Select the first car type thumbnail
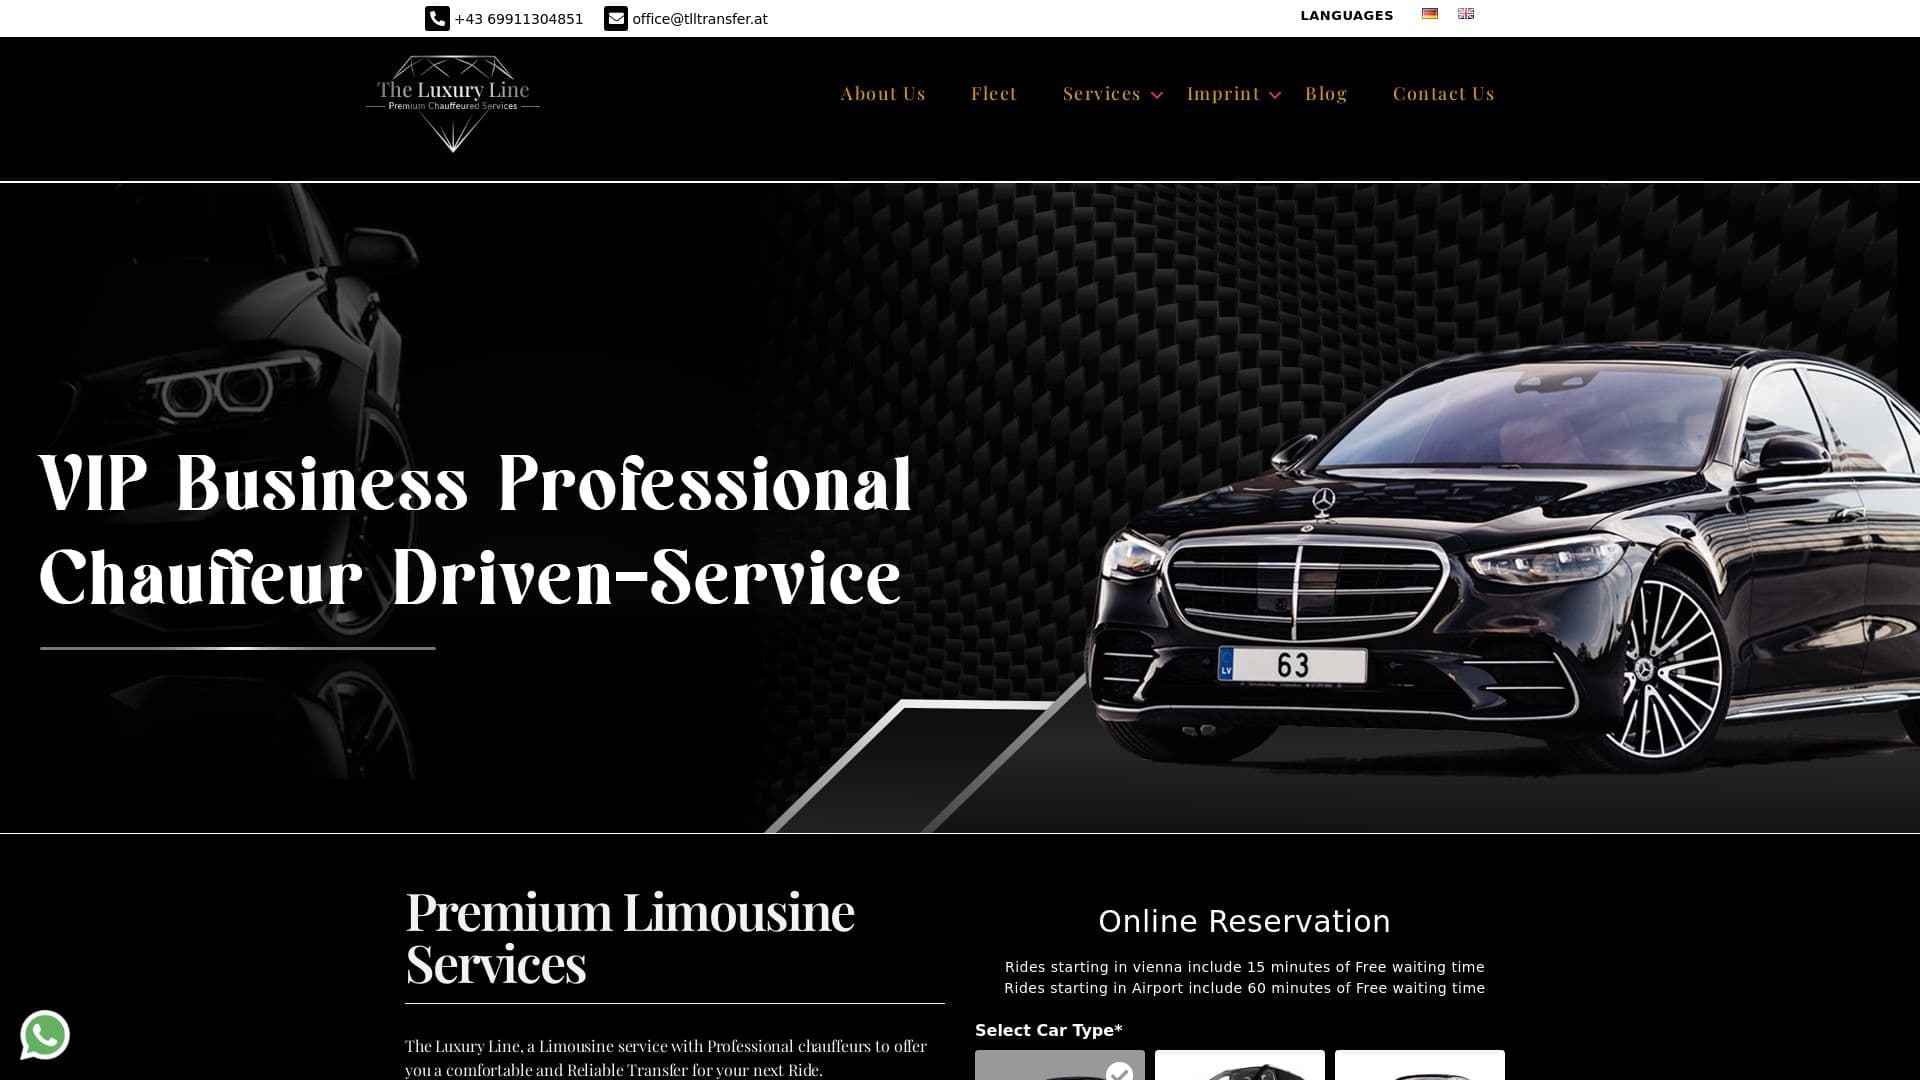The image size is (1920, 1080). pos(1060,1070)
